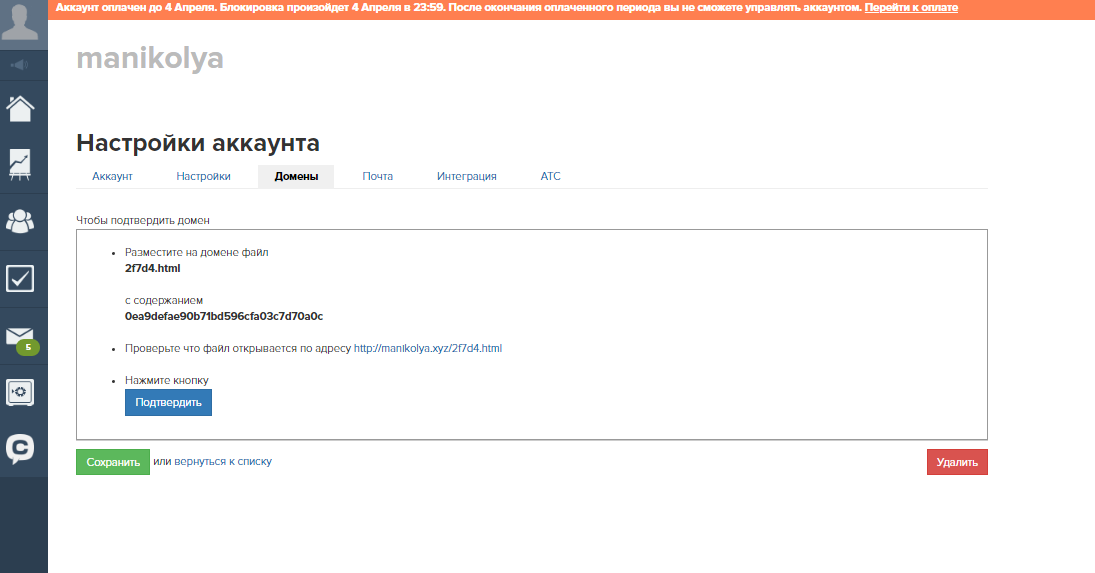The width and height of the screenshot is (1095, 573).
Task: Open the АТС tab
Action: 551,176
